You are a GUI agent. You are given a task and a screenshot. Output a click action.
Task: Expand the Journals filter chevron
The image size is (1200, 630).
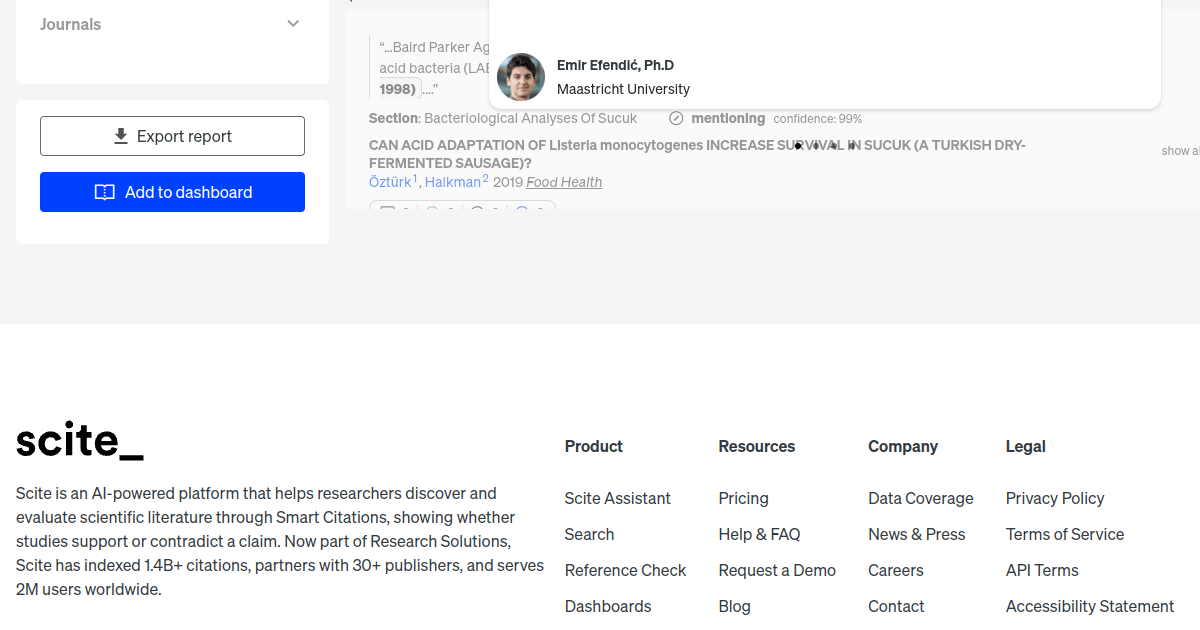(x=293, y=24)
